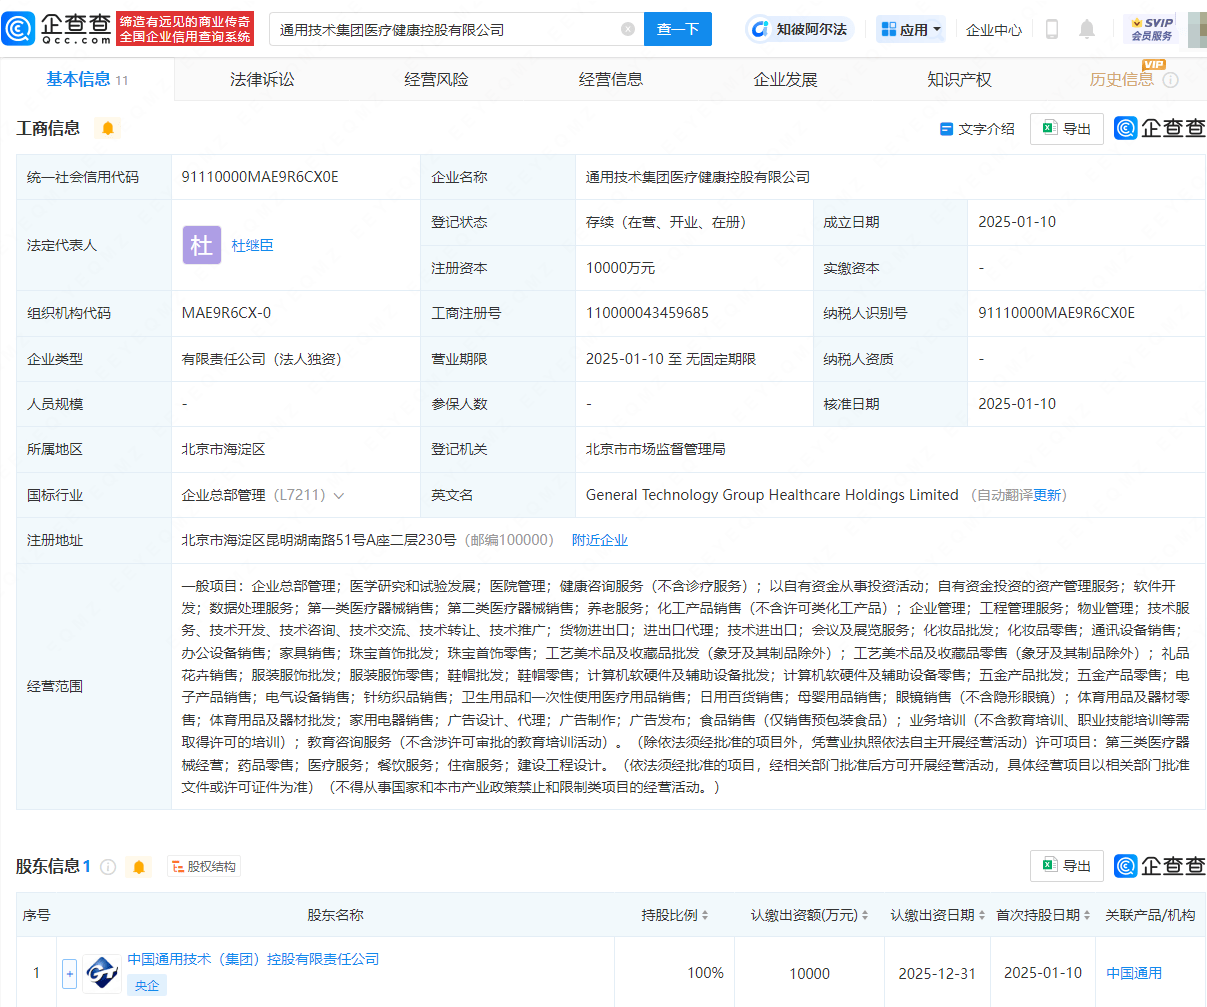Open SVIP 会员服务 badge

1152,29
